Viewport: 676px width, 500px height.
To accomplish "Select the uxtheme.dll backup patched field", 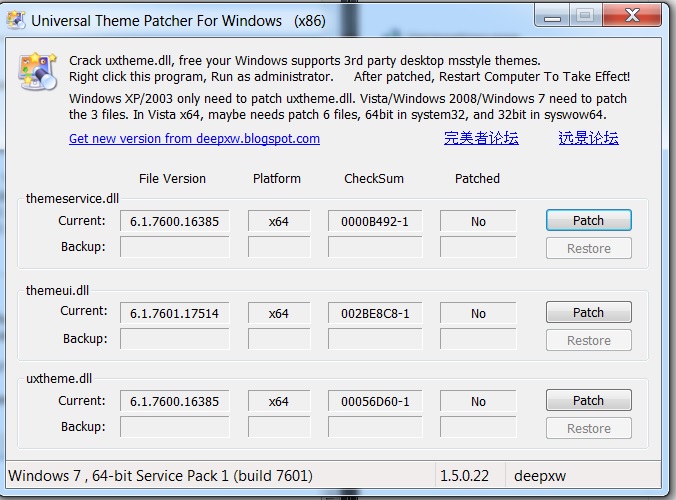I will coord(478,427).
